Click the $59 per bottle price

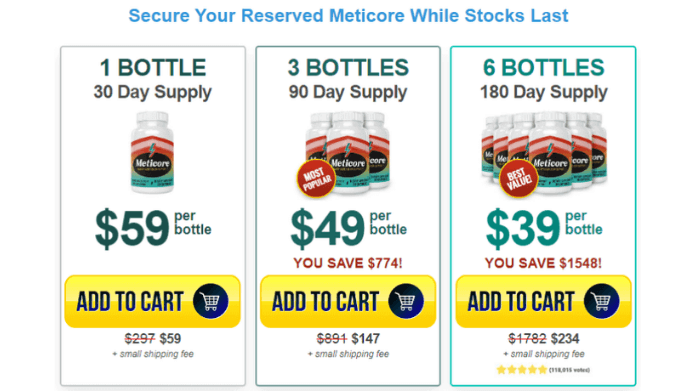click(153, 228)
